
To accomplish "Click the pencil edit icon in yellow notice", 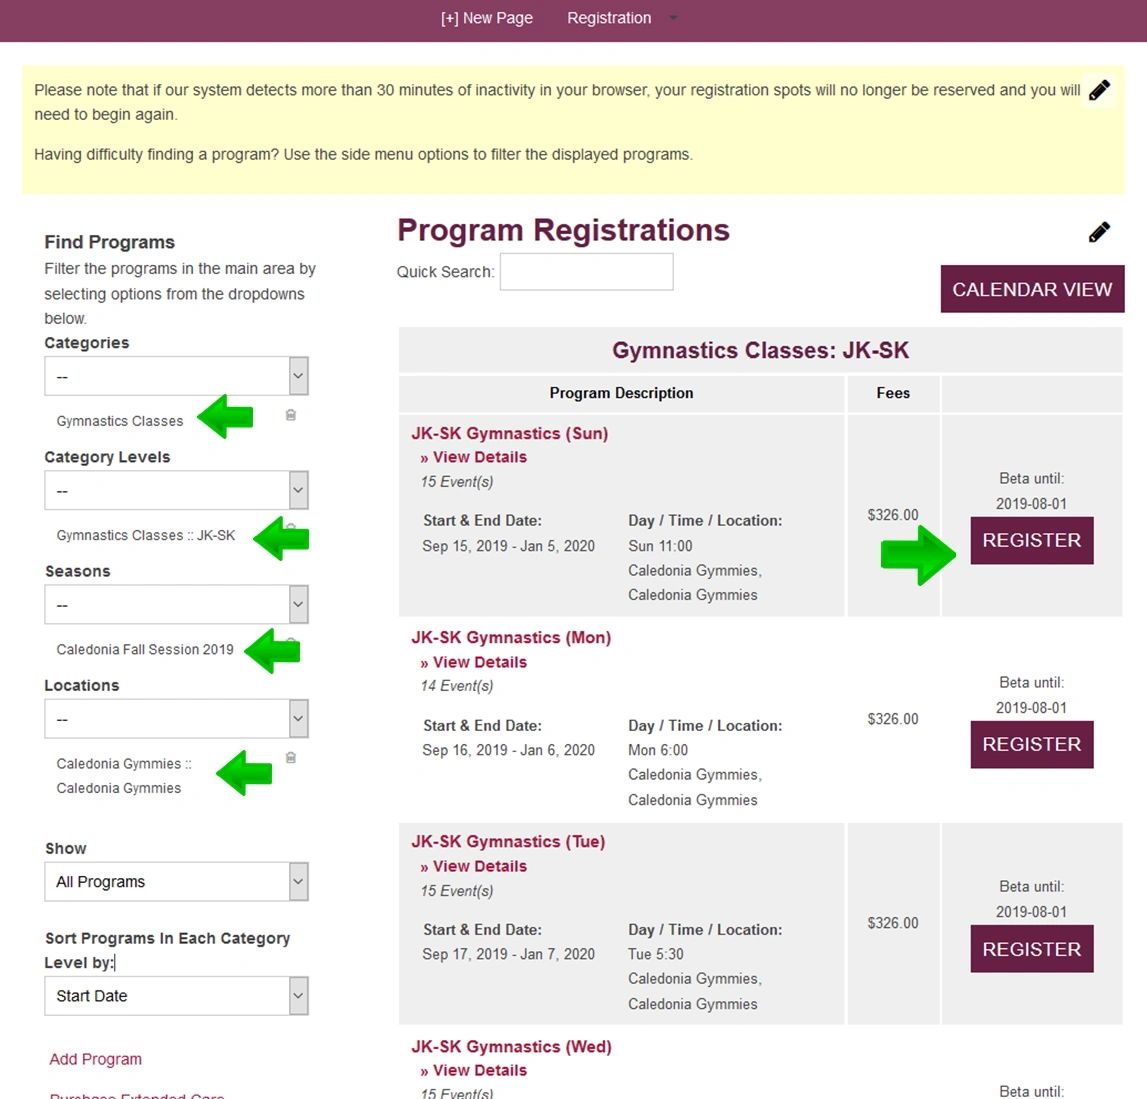I will (1099, 90).
